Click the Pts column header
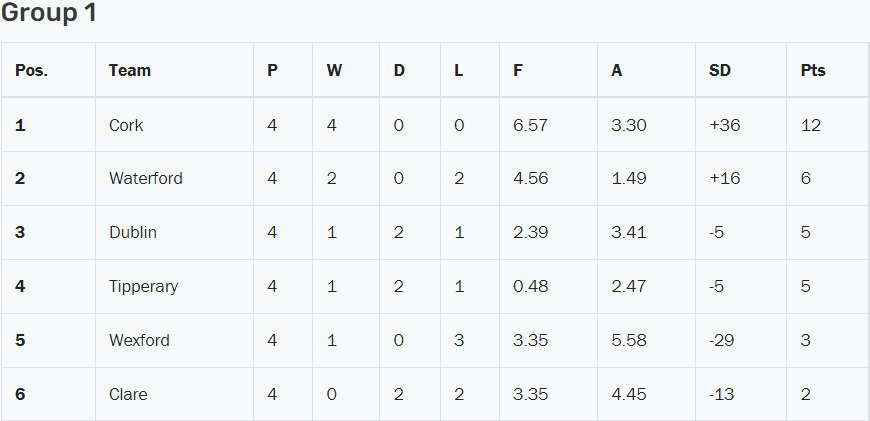The width and height of the screenshot is (870, 421). (813, 70)
